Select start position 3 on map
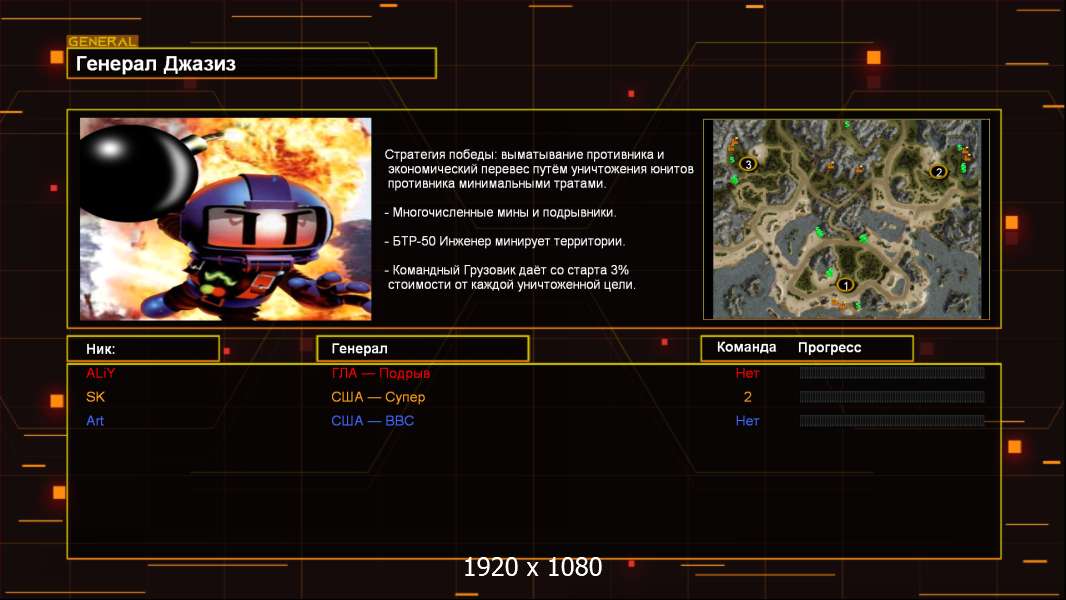 748,164
